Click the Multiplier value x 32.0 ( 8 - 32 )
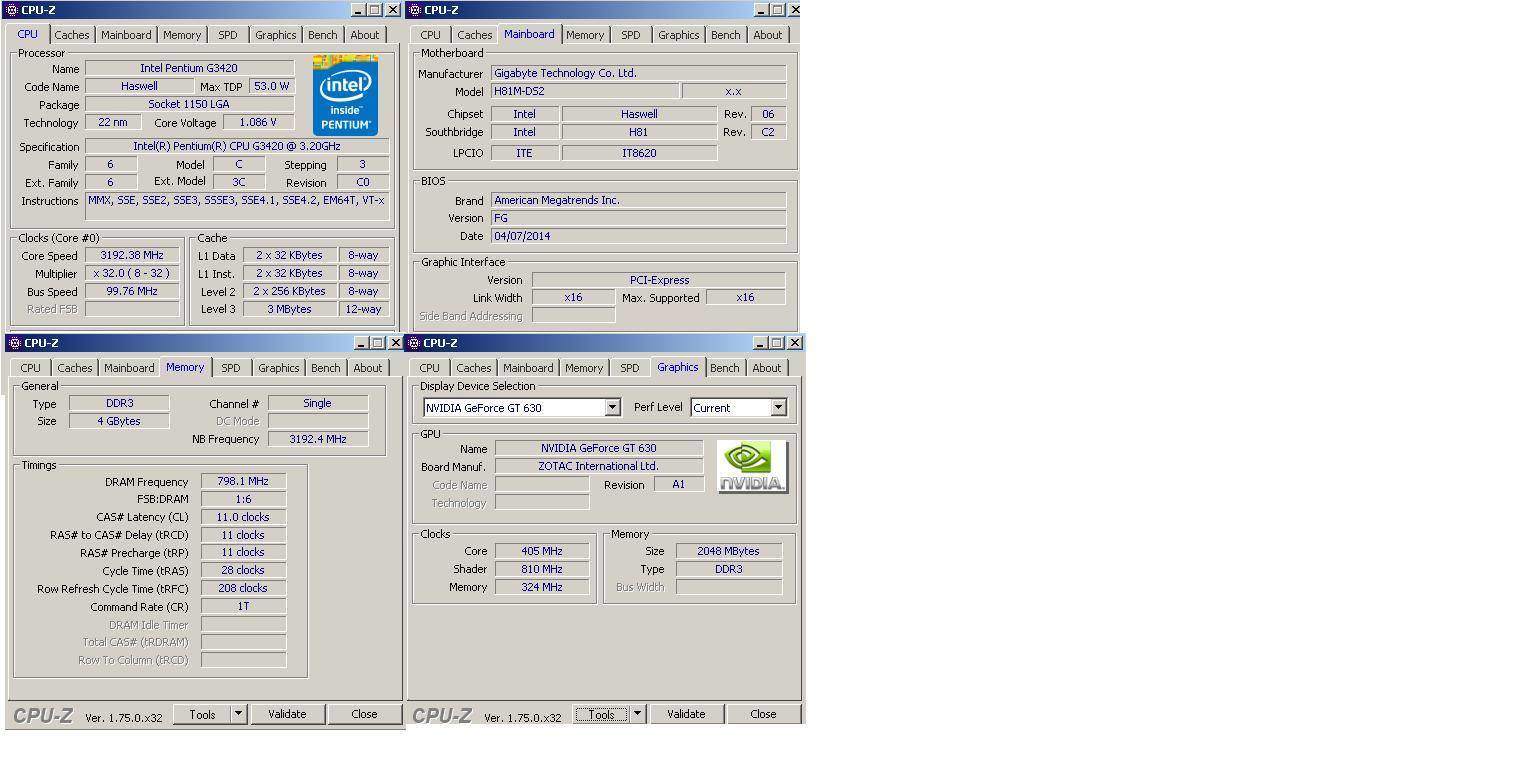 132,273
